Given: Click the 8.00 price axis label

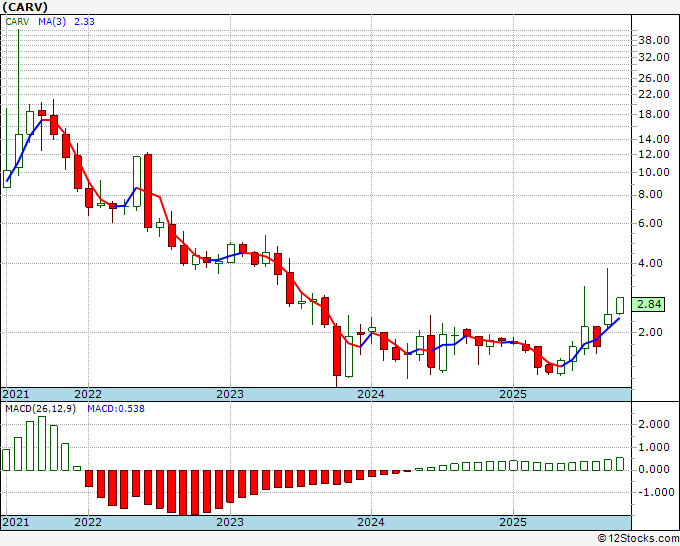Looking at the screenshot, I should click(651, 194).
